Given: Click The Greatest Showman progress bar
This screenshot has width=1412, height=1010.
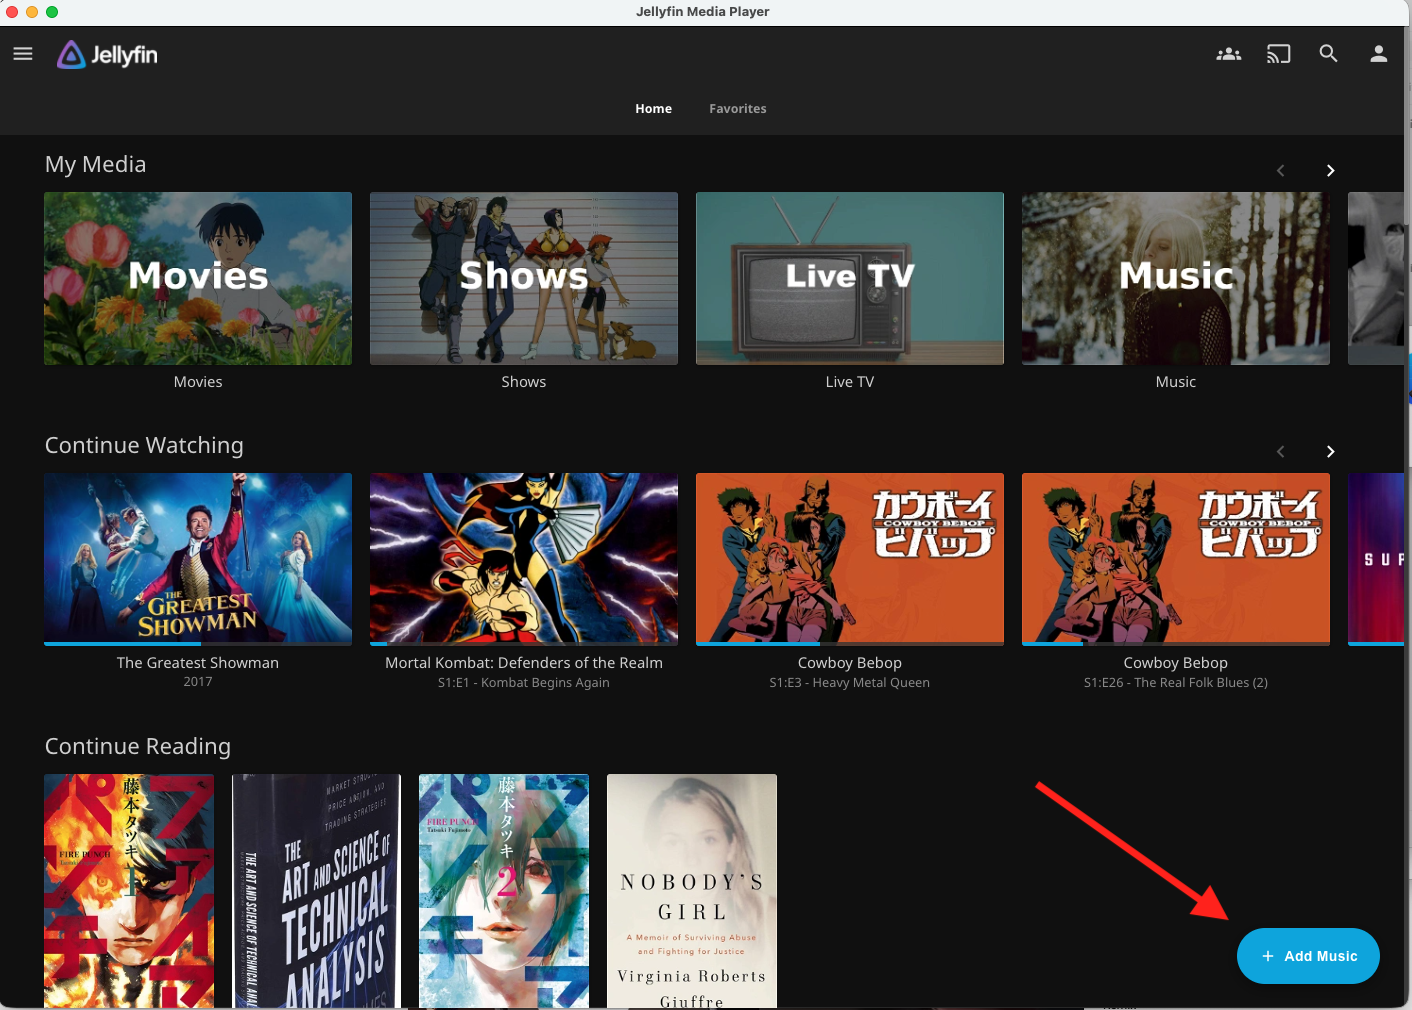Looking at the screenshot, I should click(x=198, y=644).
